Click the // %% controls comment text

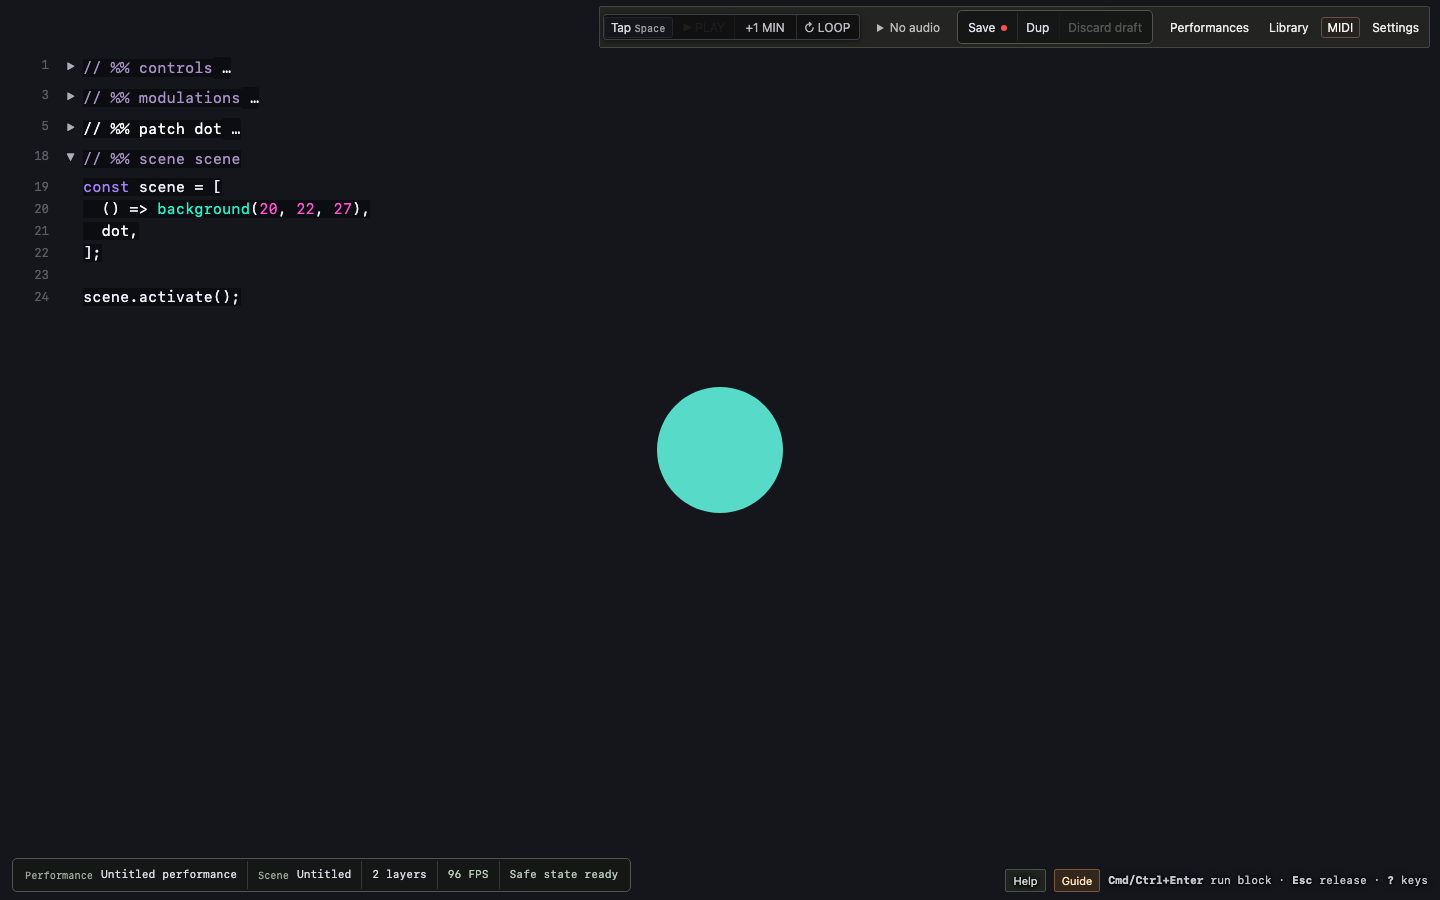148,68
